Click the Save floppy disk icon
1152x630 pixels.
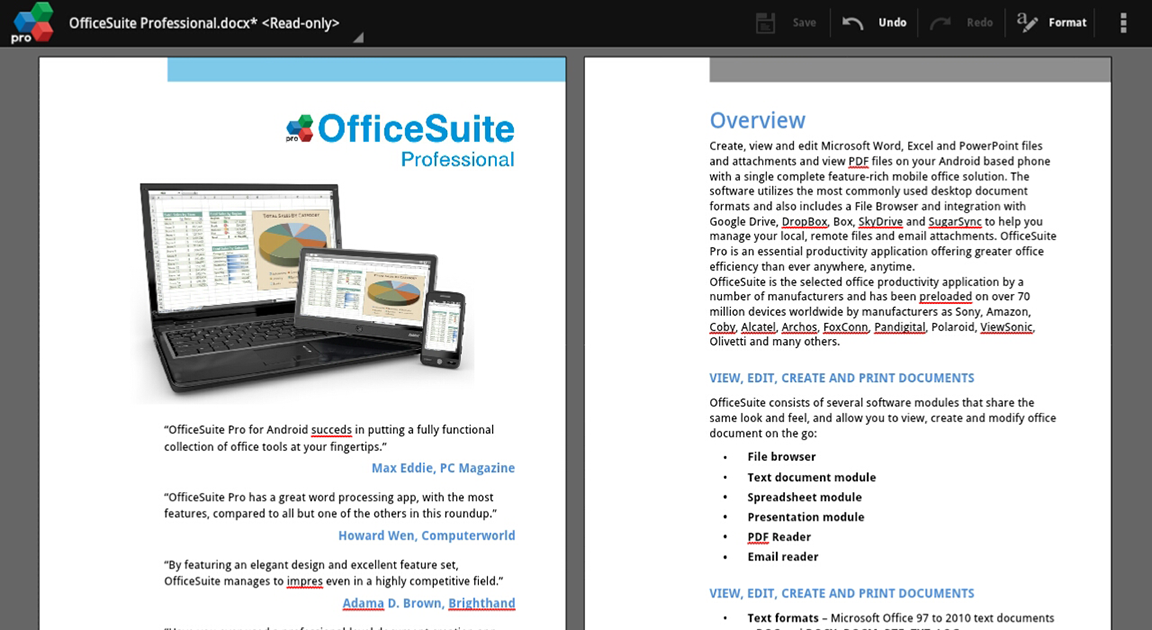pos(765,23)
